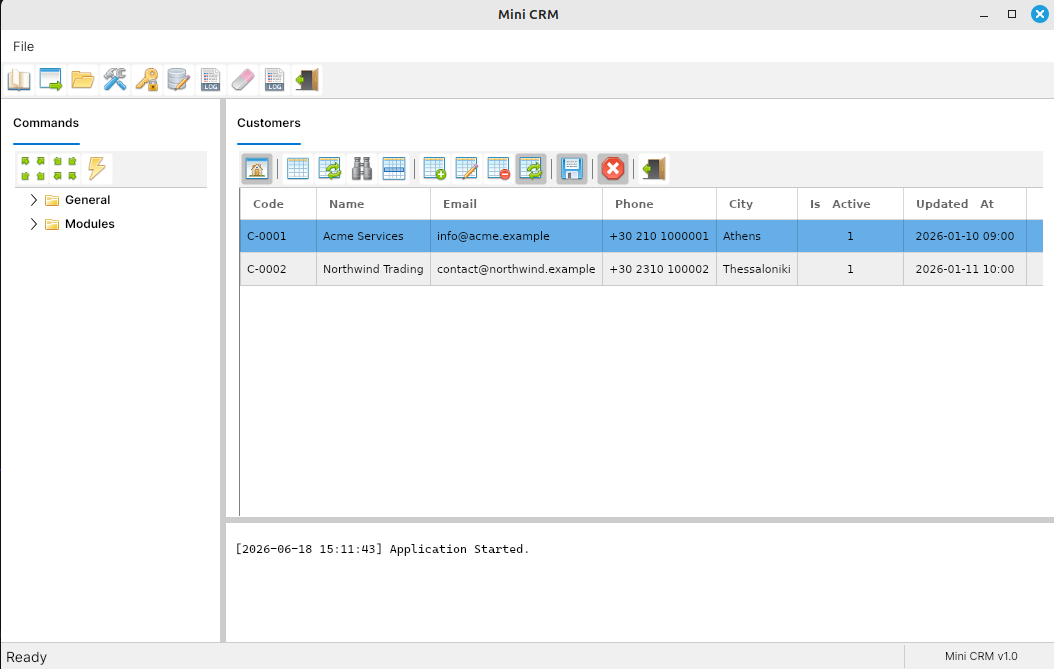Click the Athens city cell
The height and width of the screenshot is (669, 1054).
click(757, 236)
